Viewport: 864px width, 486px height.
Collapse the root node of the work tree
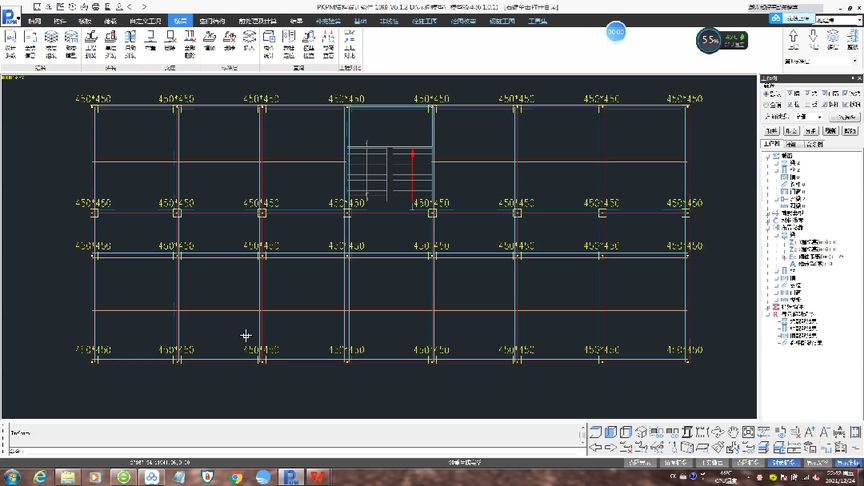point(768,156)
